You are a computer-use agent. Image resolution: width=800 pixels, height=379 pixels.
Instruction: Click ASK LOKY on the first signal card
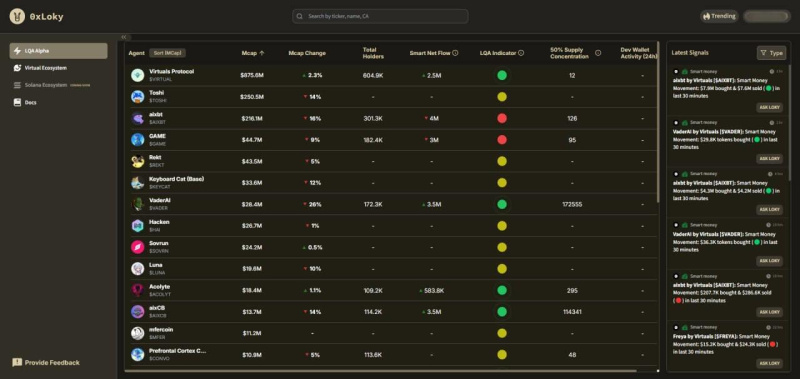(769, 108)
